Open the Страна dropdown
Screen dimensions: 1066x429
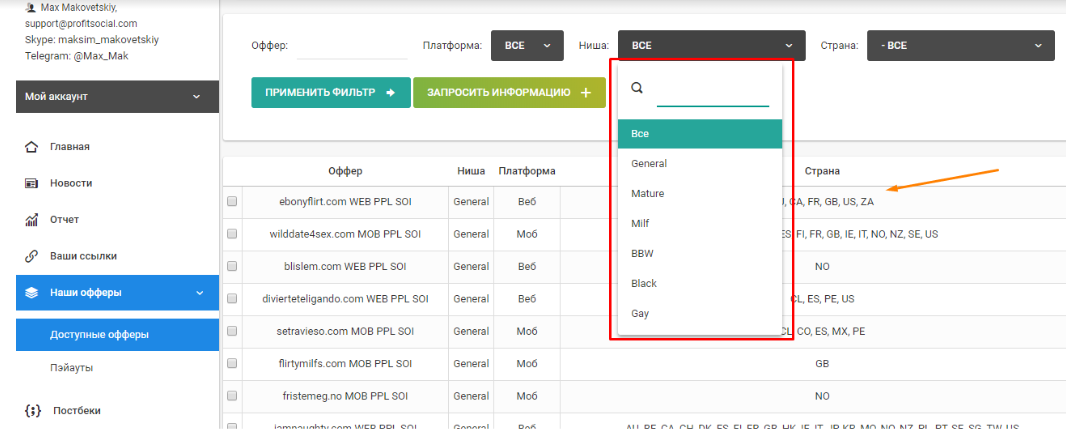tap(962, 46)
